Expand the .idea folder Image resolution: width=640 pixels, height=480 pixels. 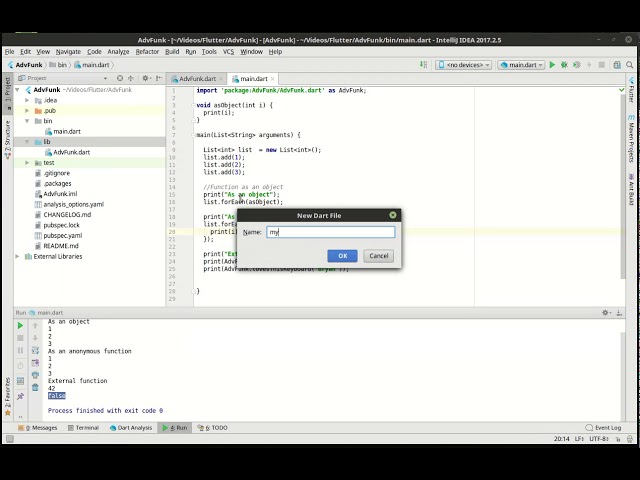point(27,100)
